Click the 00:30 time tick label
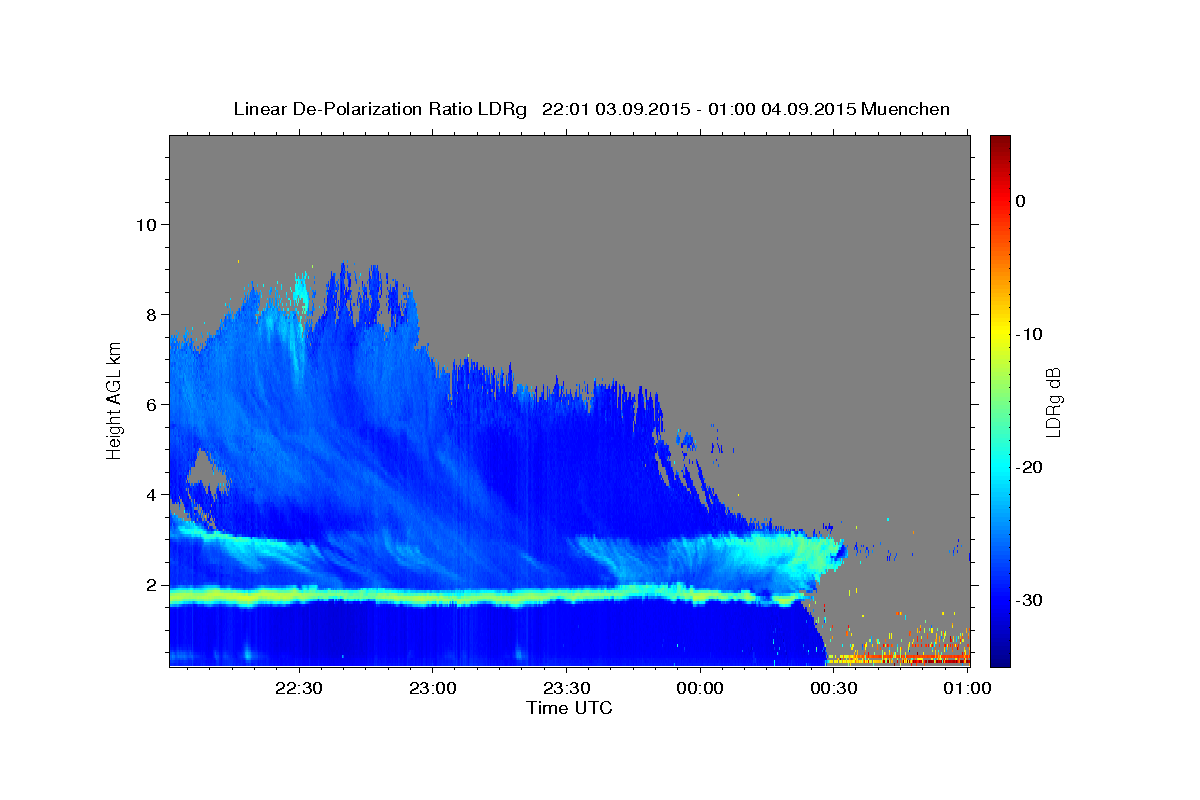 click(833, 688)
